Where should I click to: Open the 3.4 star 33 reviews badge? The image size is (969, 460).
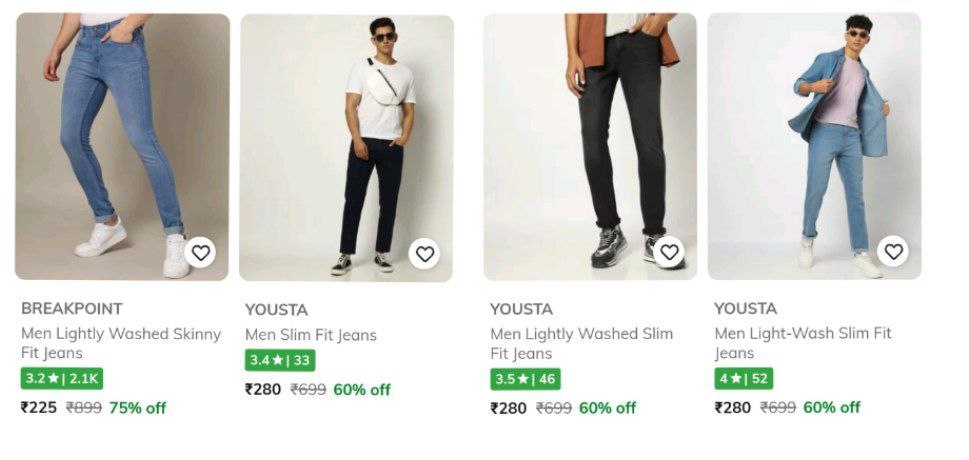280,360
